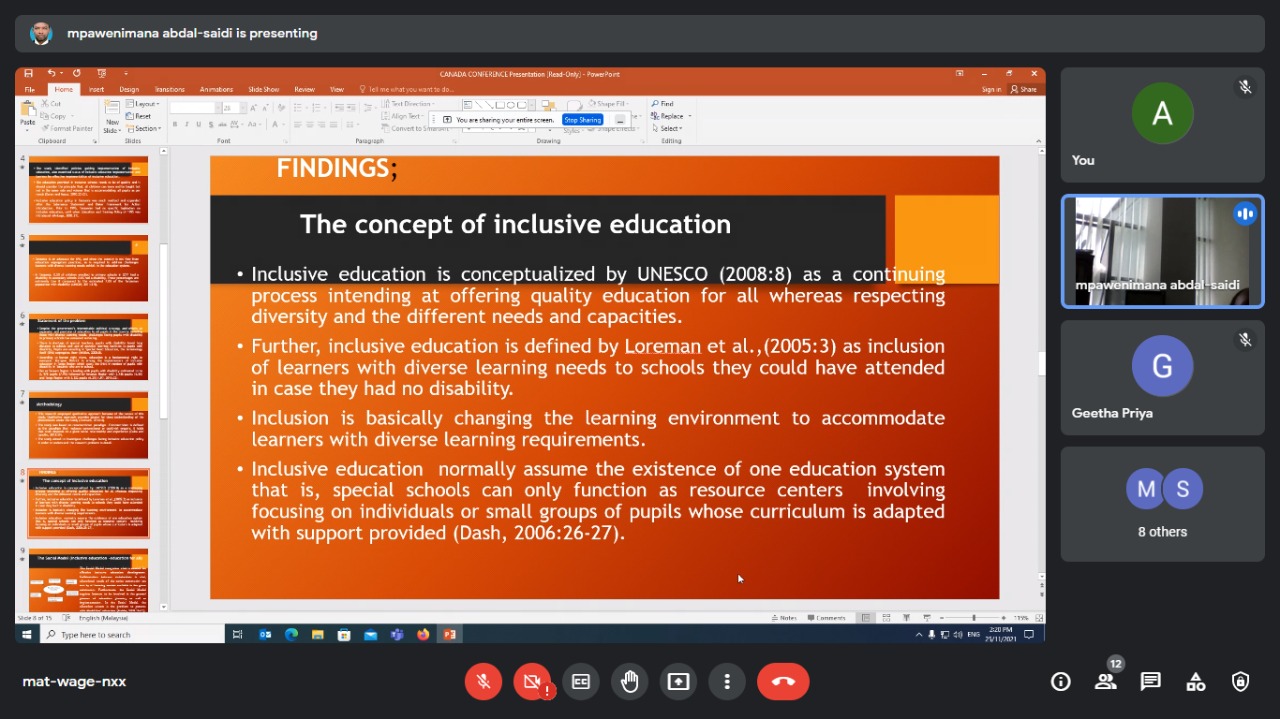Open the Windows notification center icon
This screenshot has width=1280, height=719.
[1028, 634]
